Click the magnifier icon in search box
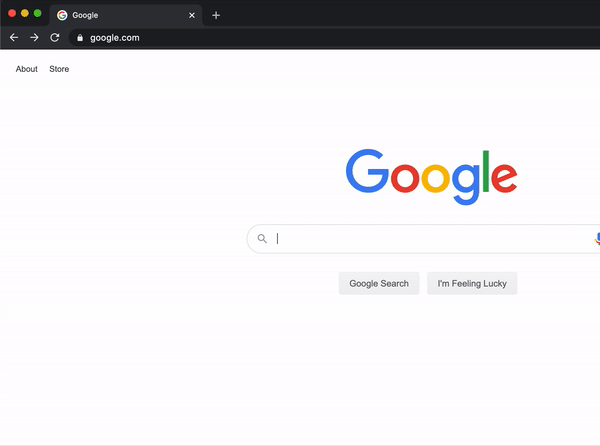 pos(262,239)
